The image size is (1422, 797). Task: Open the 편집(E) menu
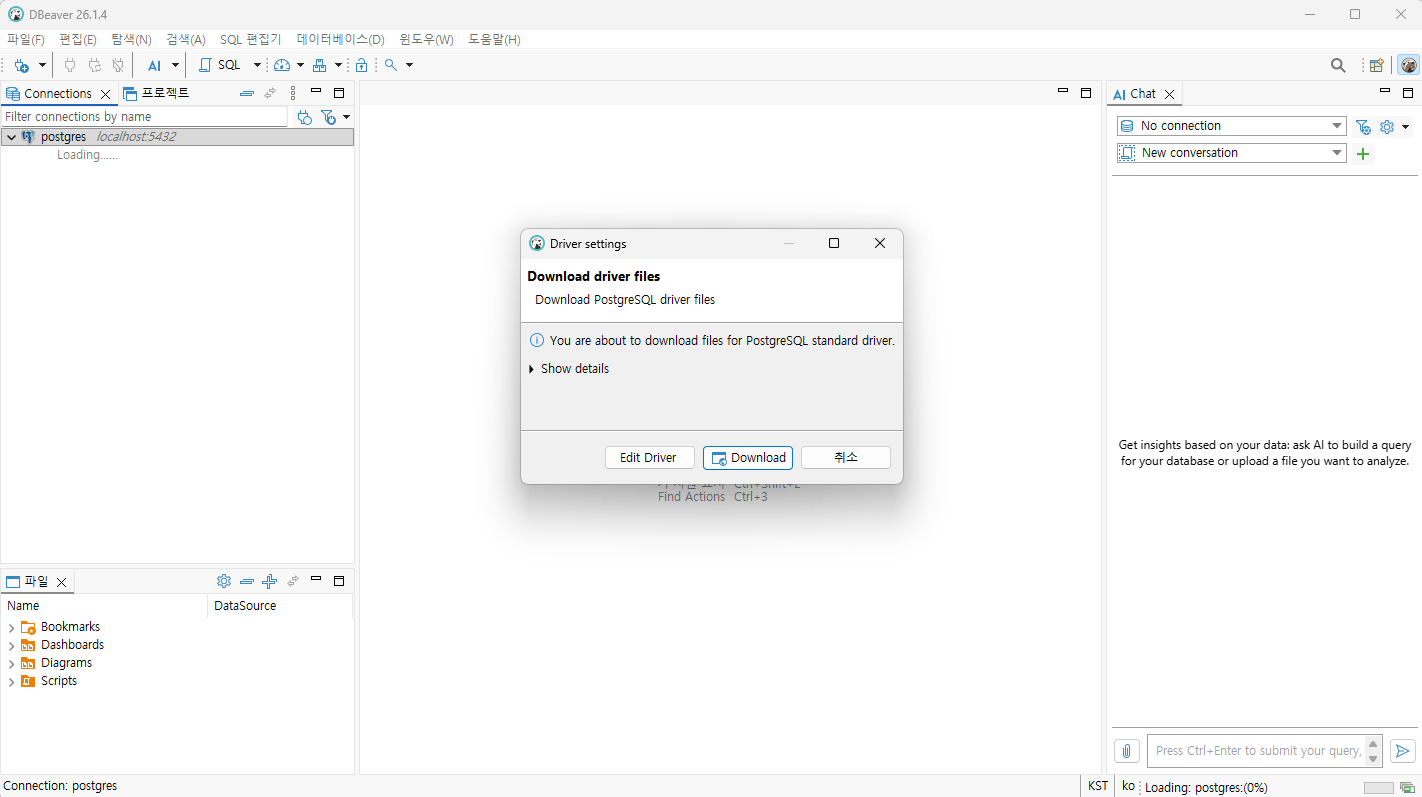click(78, 39)
